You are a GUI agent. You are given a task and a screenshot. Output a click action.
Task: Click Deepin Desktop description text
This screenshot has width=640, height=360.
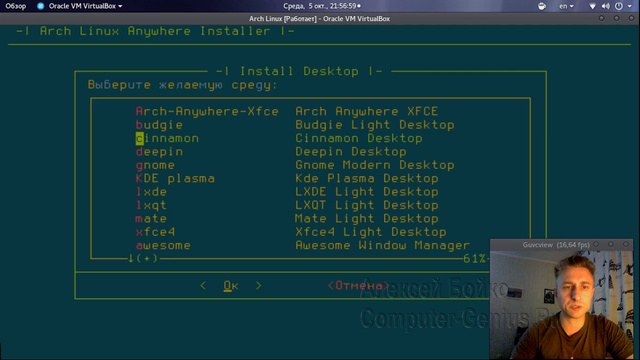click(x=351, y=152)
